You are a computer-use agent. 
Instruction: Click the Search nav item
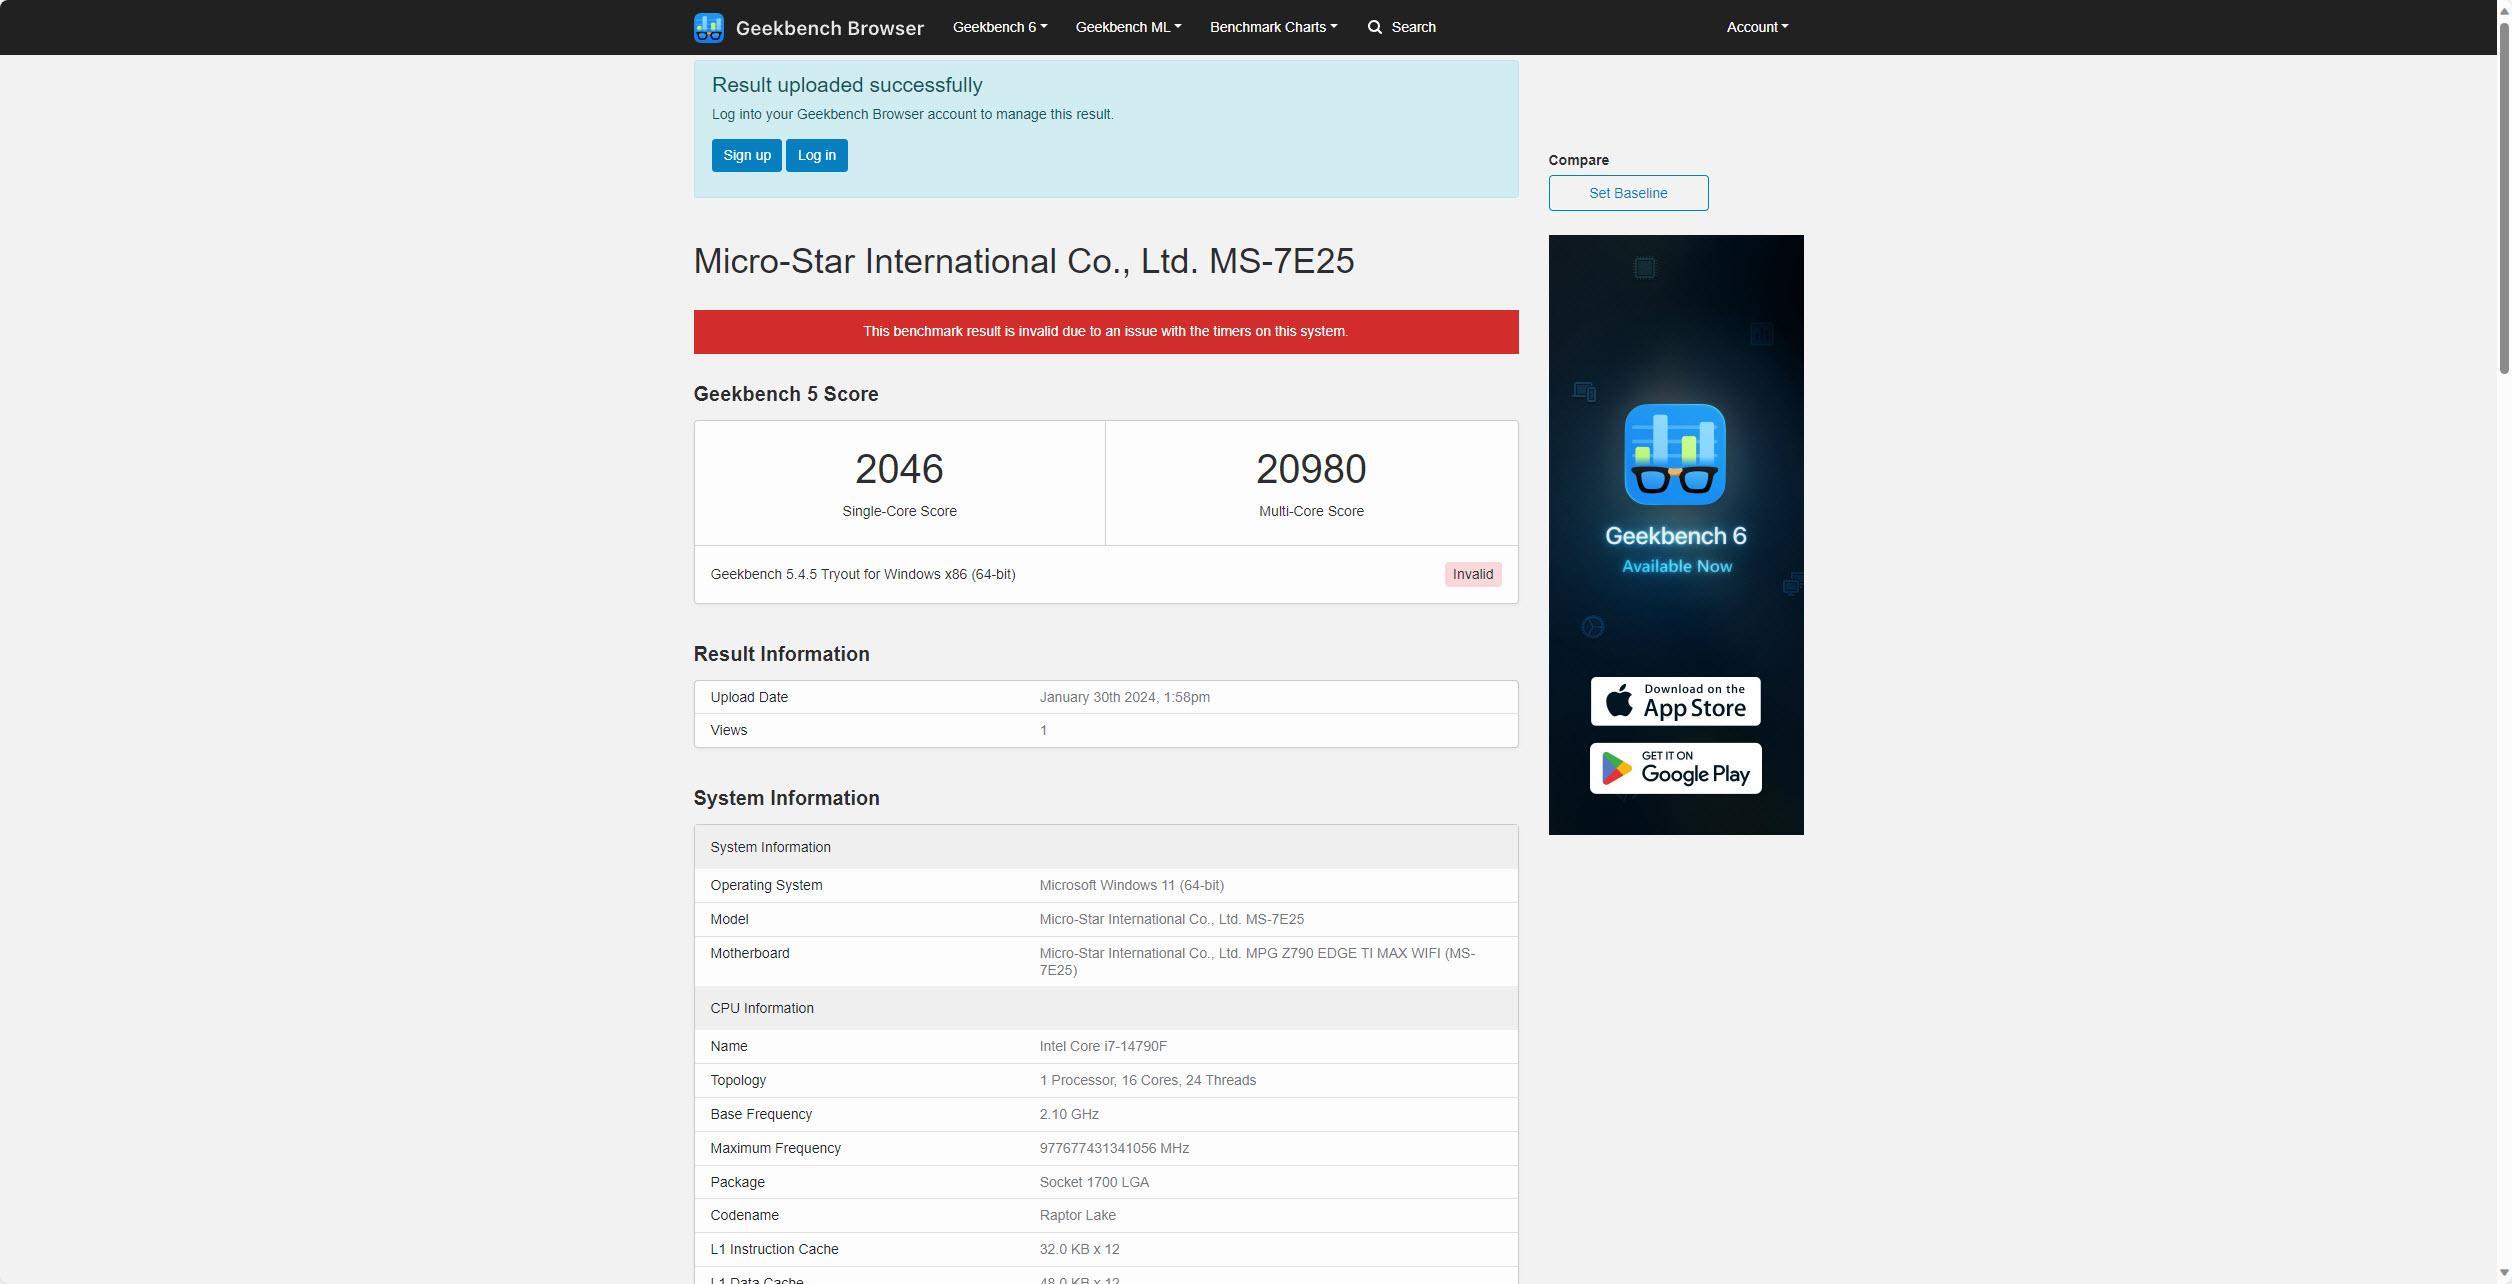point(1412,27)
